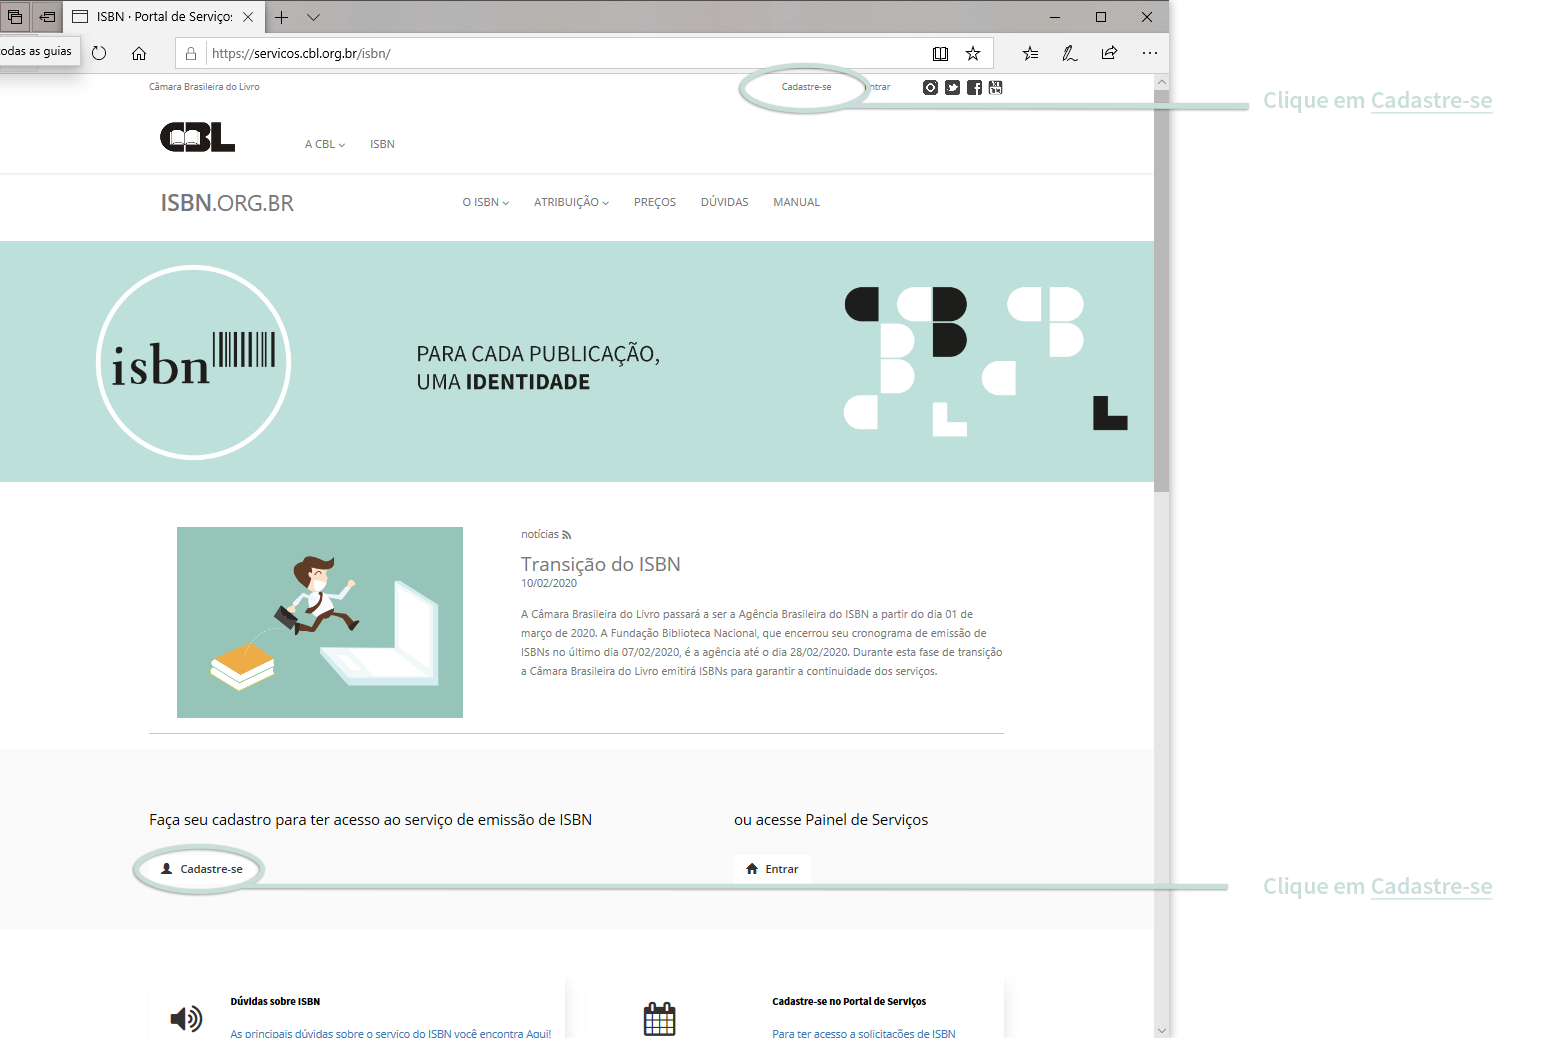
Task: Click the round isbn barcode logo
Action: (193, 362)
